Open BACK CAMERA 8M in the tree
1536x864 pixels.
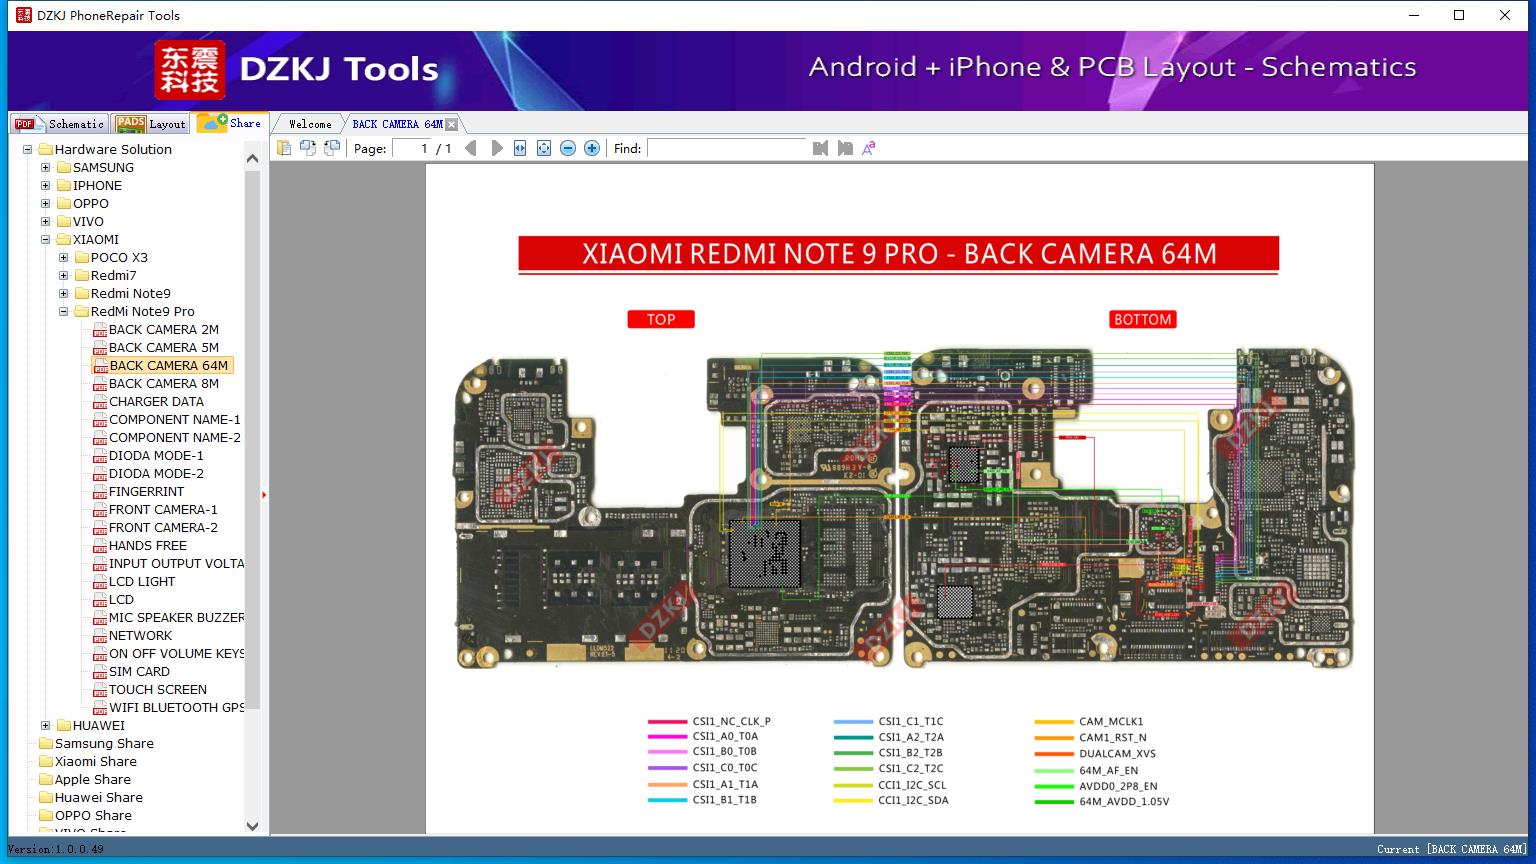pos(164,383)
